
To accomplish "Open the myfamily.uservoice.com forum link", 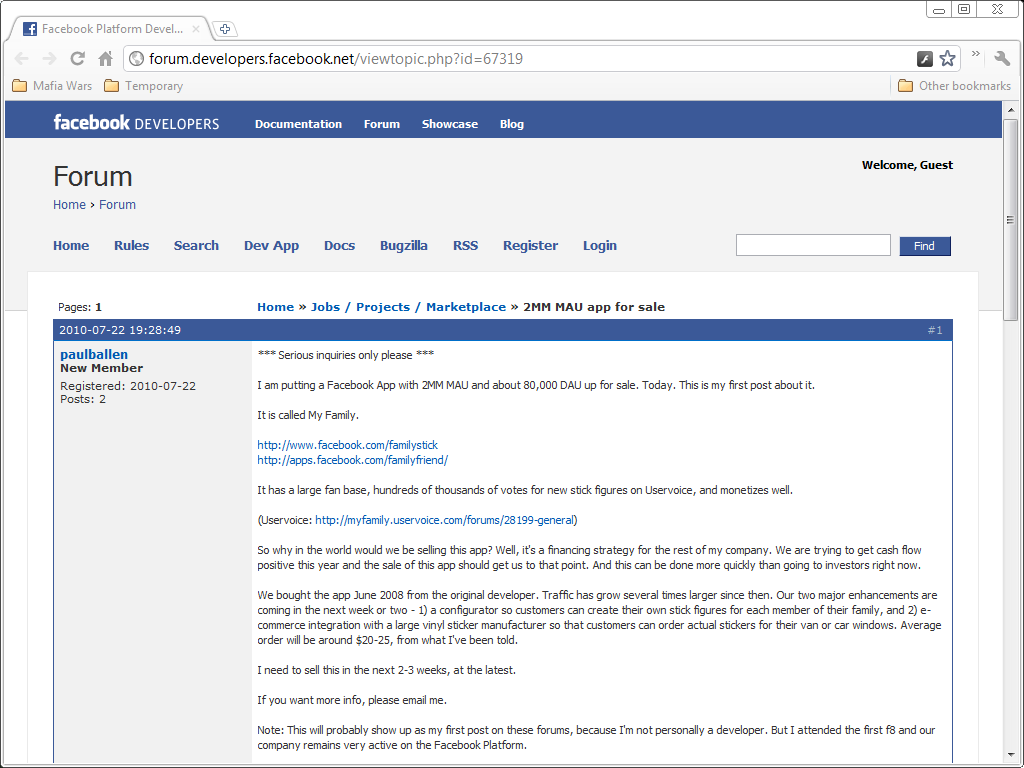I will tap(444, 520).
